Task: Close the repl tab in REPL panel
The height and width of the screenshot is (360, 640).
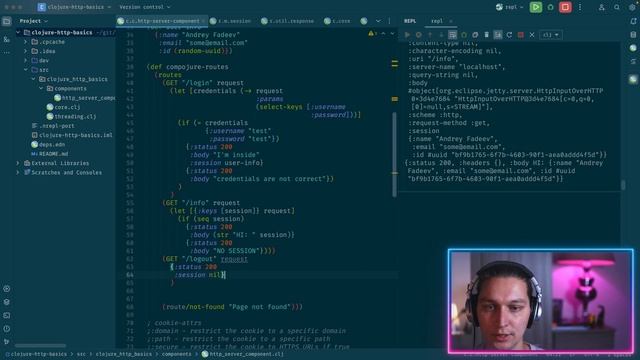Action: (x=451, y=21)
